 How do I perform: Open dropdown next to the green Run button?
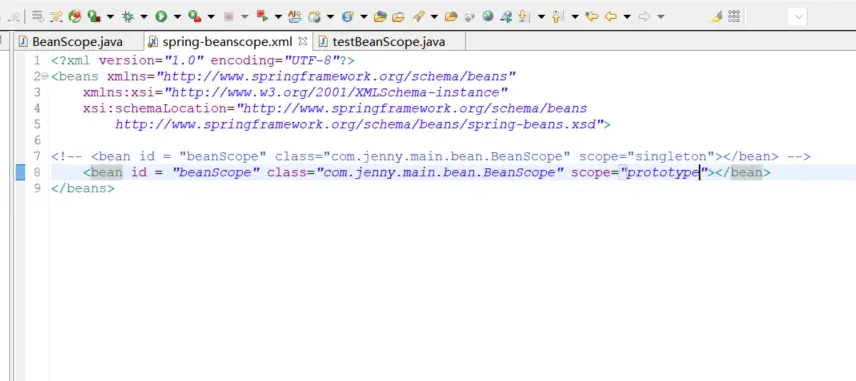tap(177, 16)
